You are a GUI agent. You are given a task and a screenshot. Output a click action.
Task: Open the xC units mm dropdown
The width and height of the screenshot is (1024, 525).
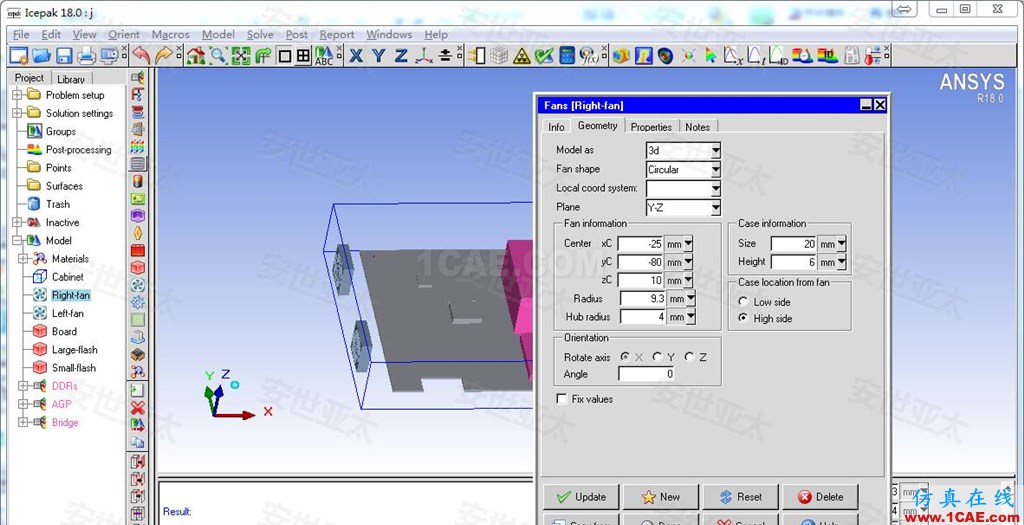point(688,244)
